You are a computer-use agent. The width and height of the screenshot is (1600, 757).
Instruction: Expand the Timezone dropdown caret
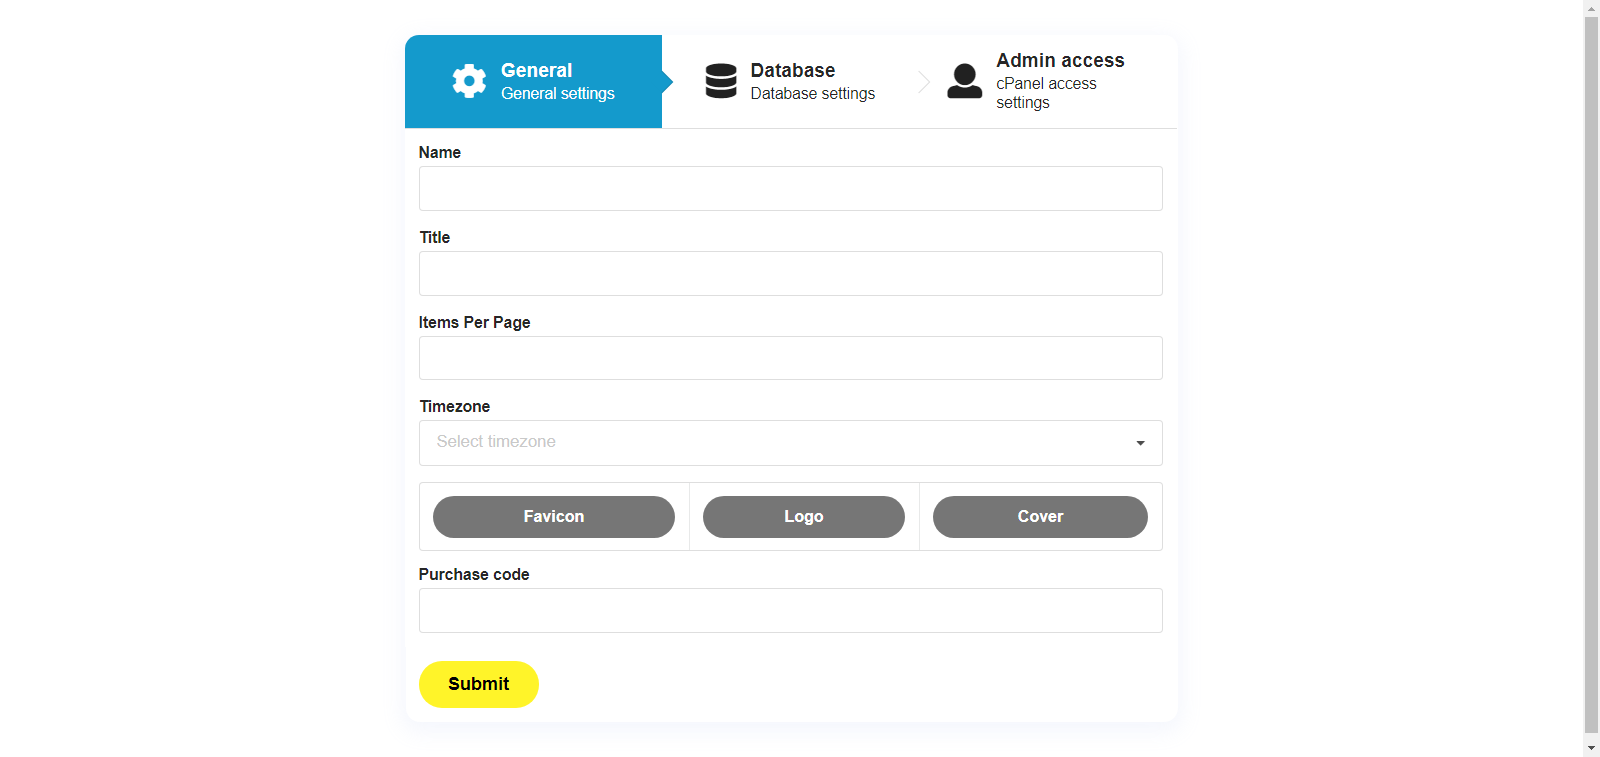coord(1140,443)
